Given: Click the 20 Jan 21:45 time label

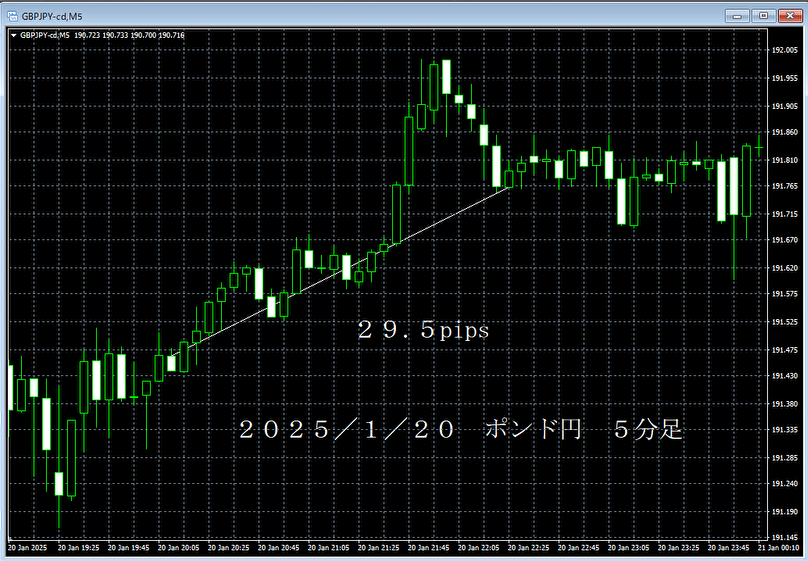Looking at the screenshot, I should [x=428, y=548].
